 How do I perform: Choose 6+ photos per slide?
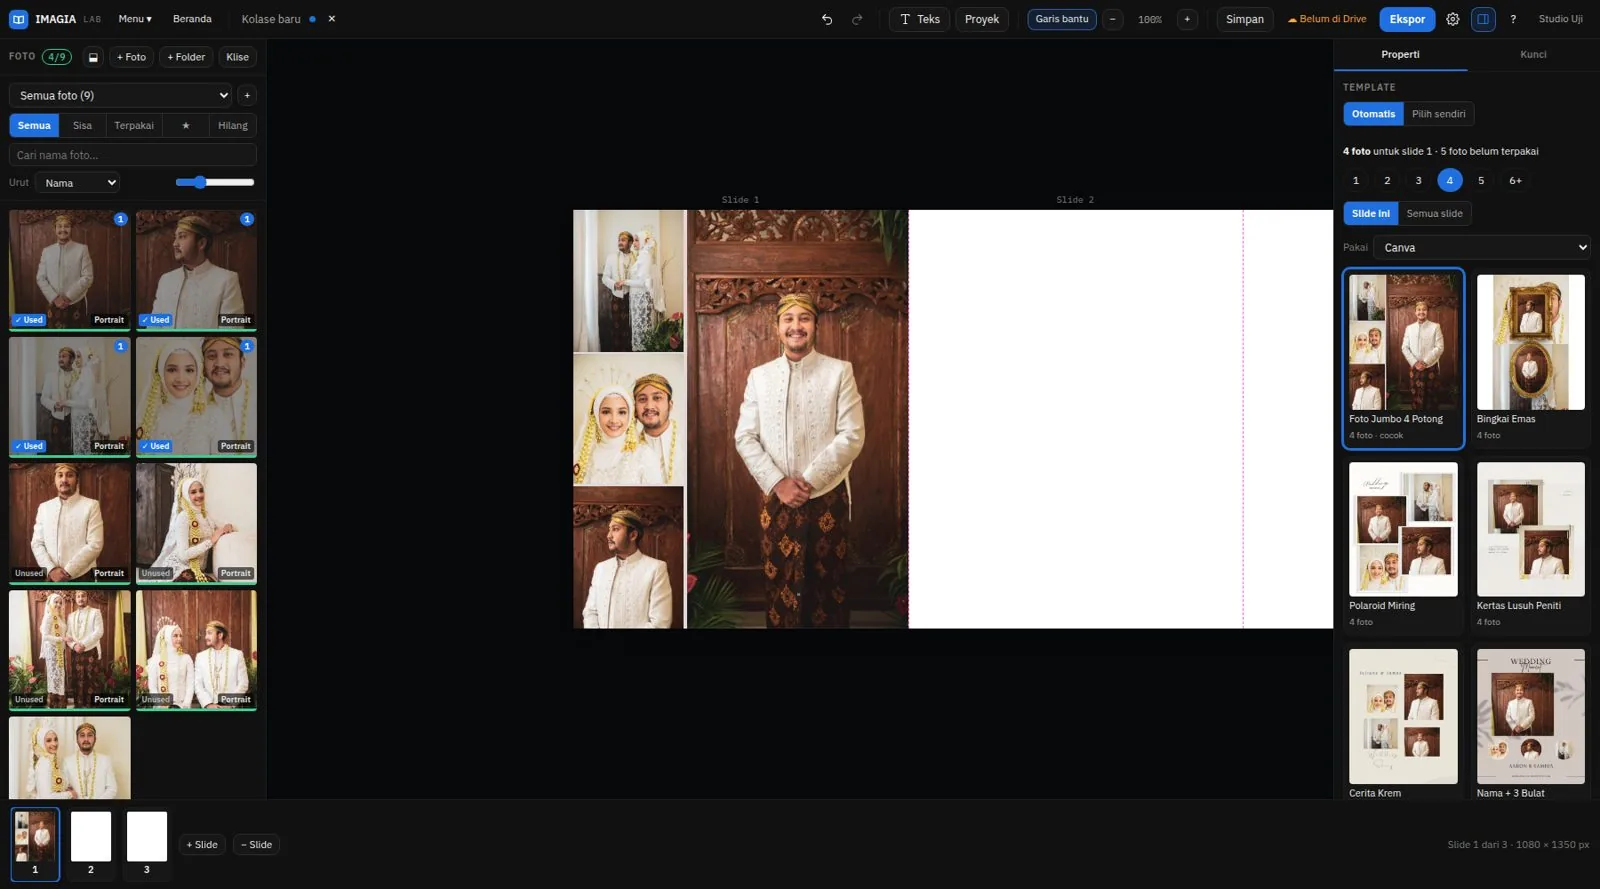tap(1515, 181)
